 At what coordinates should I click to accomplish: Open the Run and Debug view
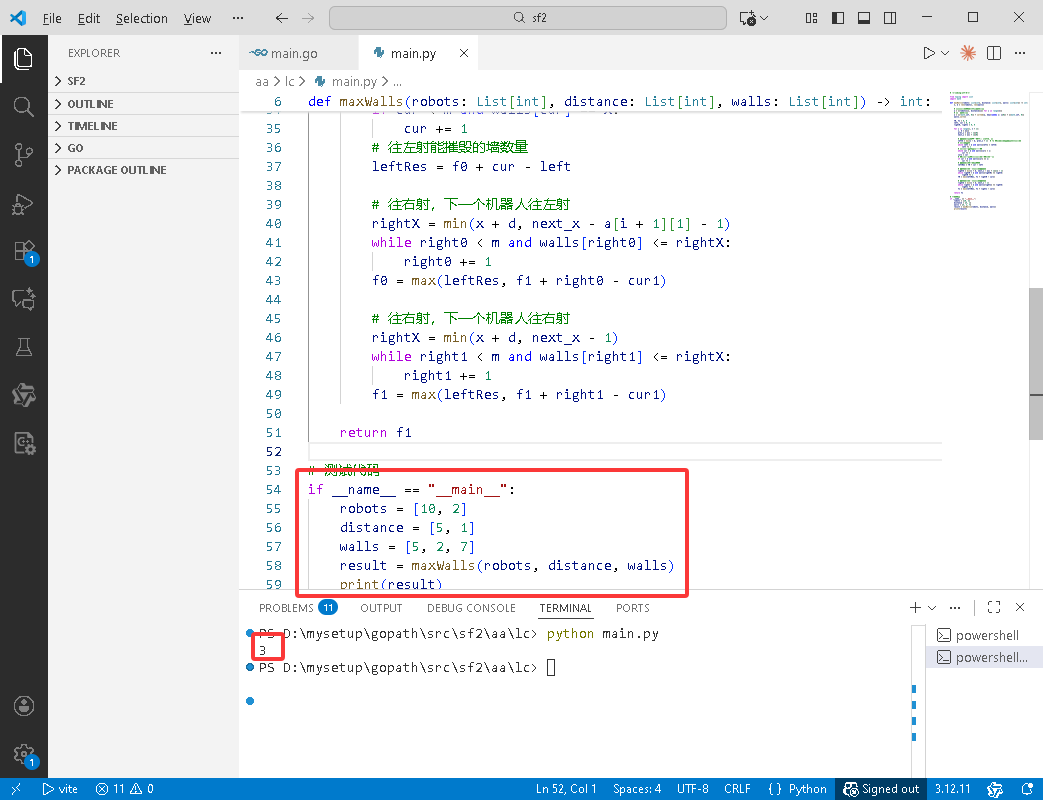(x=23, y=204)
